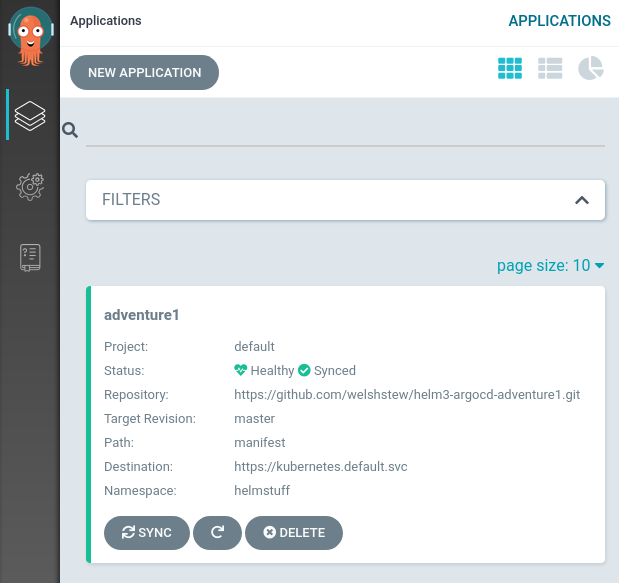
Task: Click the APPLICATIONS header title
Action: click(x=559, y=21)
